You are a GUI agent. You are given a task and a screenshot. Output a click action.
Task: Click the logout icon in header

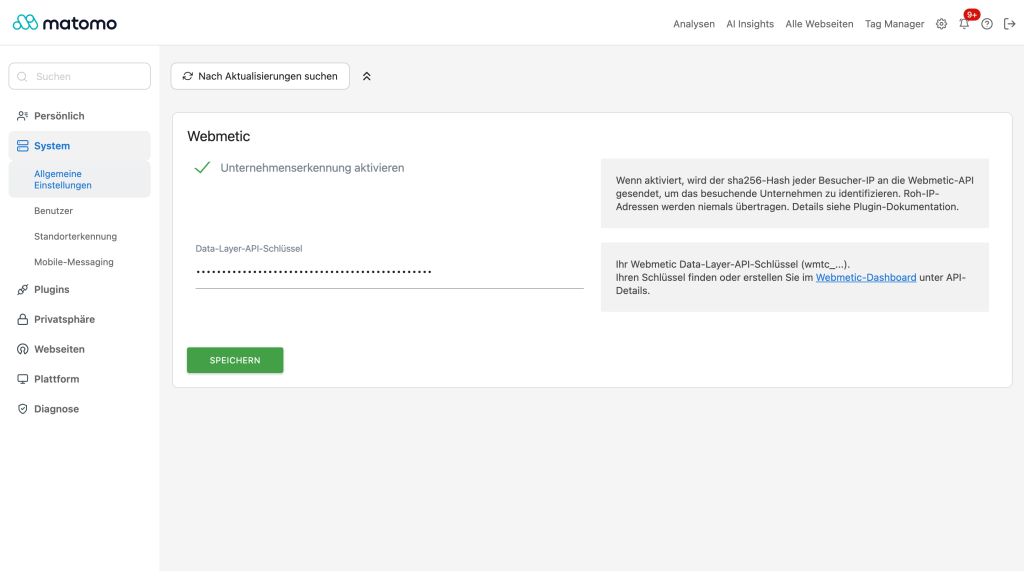pos(1010,24)
